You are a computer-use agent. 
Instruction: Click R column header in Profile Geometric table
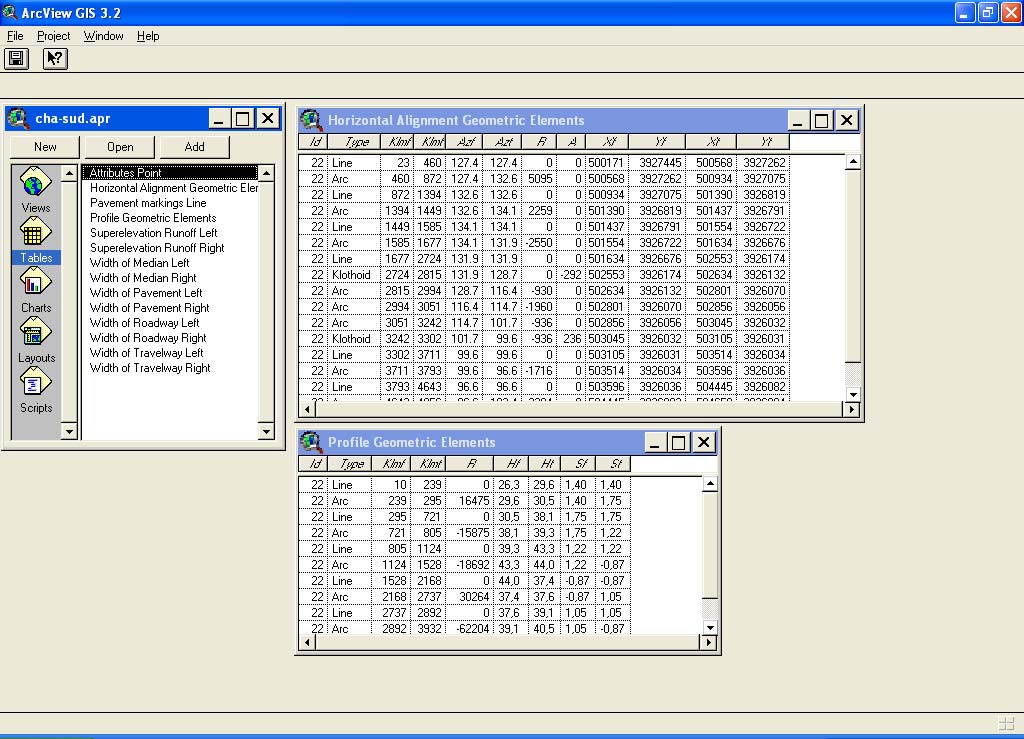(469, 464)
